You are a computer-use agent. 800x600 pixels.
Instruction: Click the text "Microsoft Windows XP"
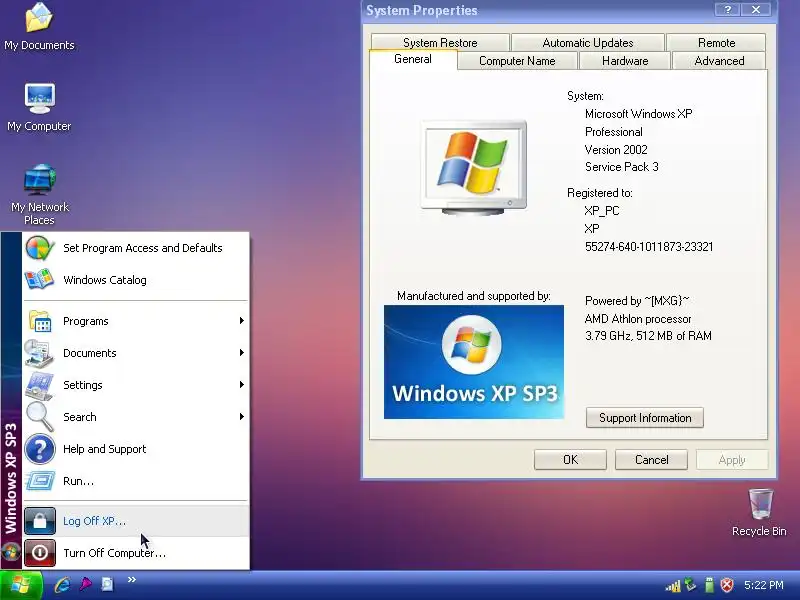pos(639,114)
